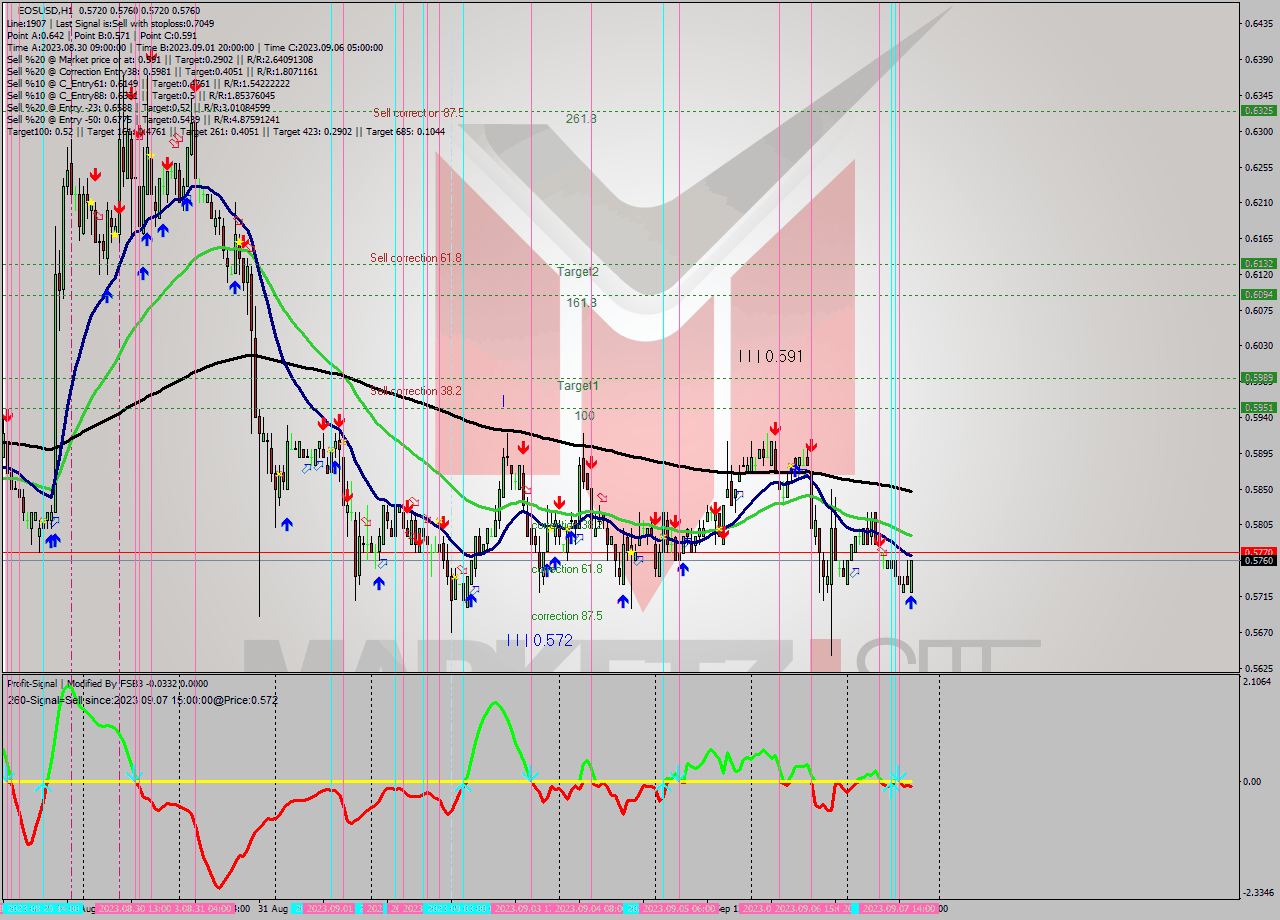
Task: Click the 0.5850 price axis value
Action: pos(1257,489)
